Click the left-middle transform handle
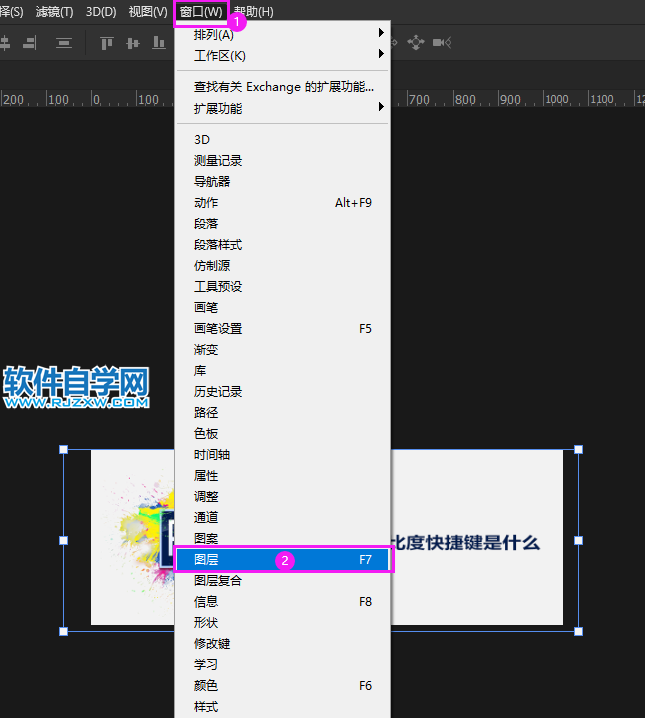The image size is (645, 718). [x=64, y=540]
